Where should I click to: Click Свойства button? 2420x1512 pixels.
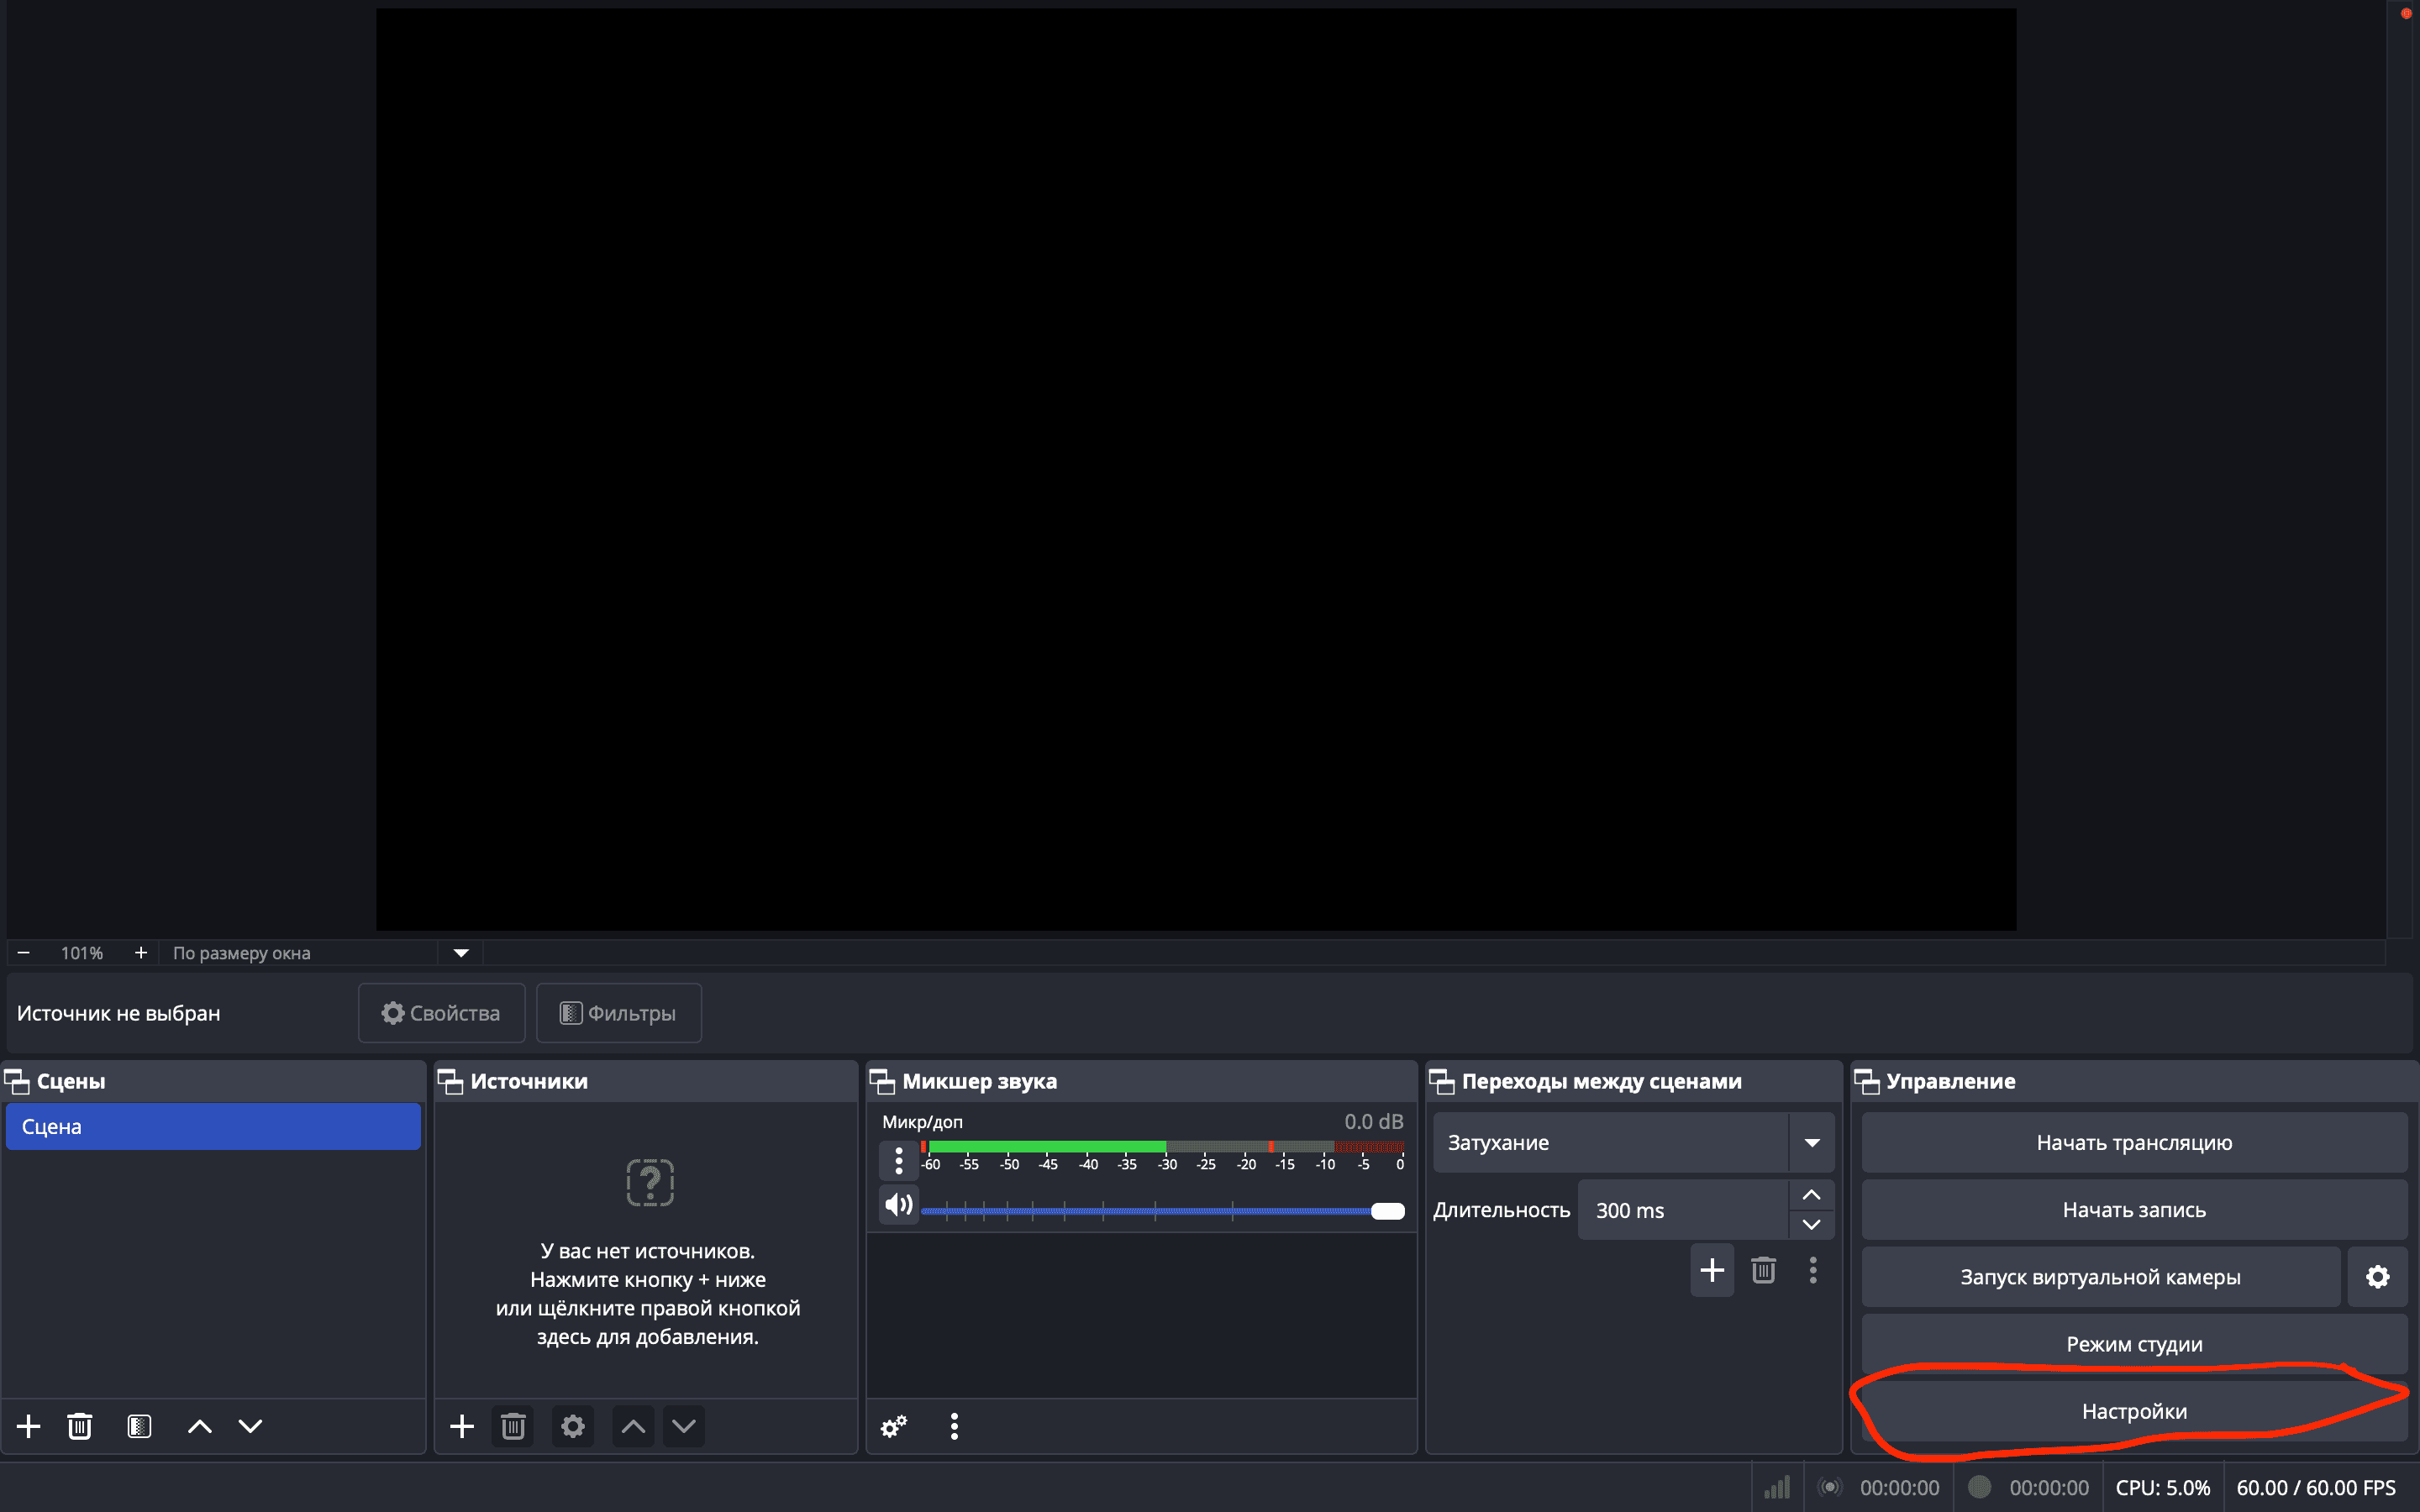pyautogui.click(x=441, y=1013)
